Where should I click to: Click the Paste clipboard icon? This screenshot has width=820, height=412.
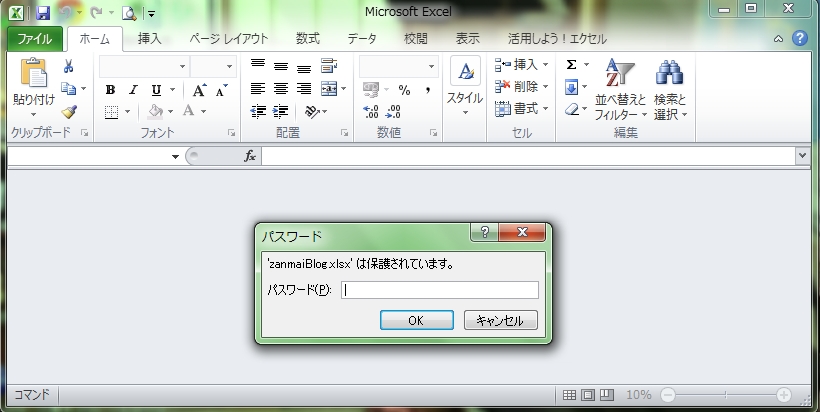click(33, 73)
